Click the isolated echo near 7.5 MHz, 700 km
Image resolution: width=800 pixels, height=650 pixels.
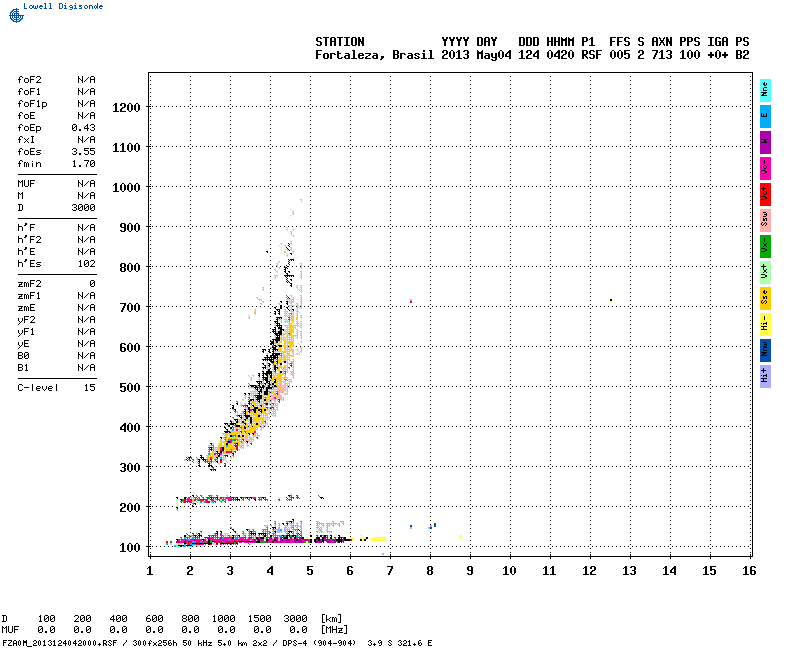click(x=411, y=301)
